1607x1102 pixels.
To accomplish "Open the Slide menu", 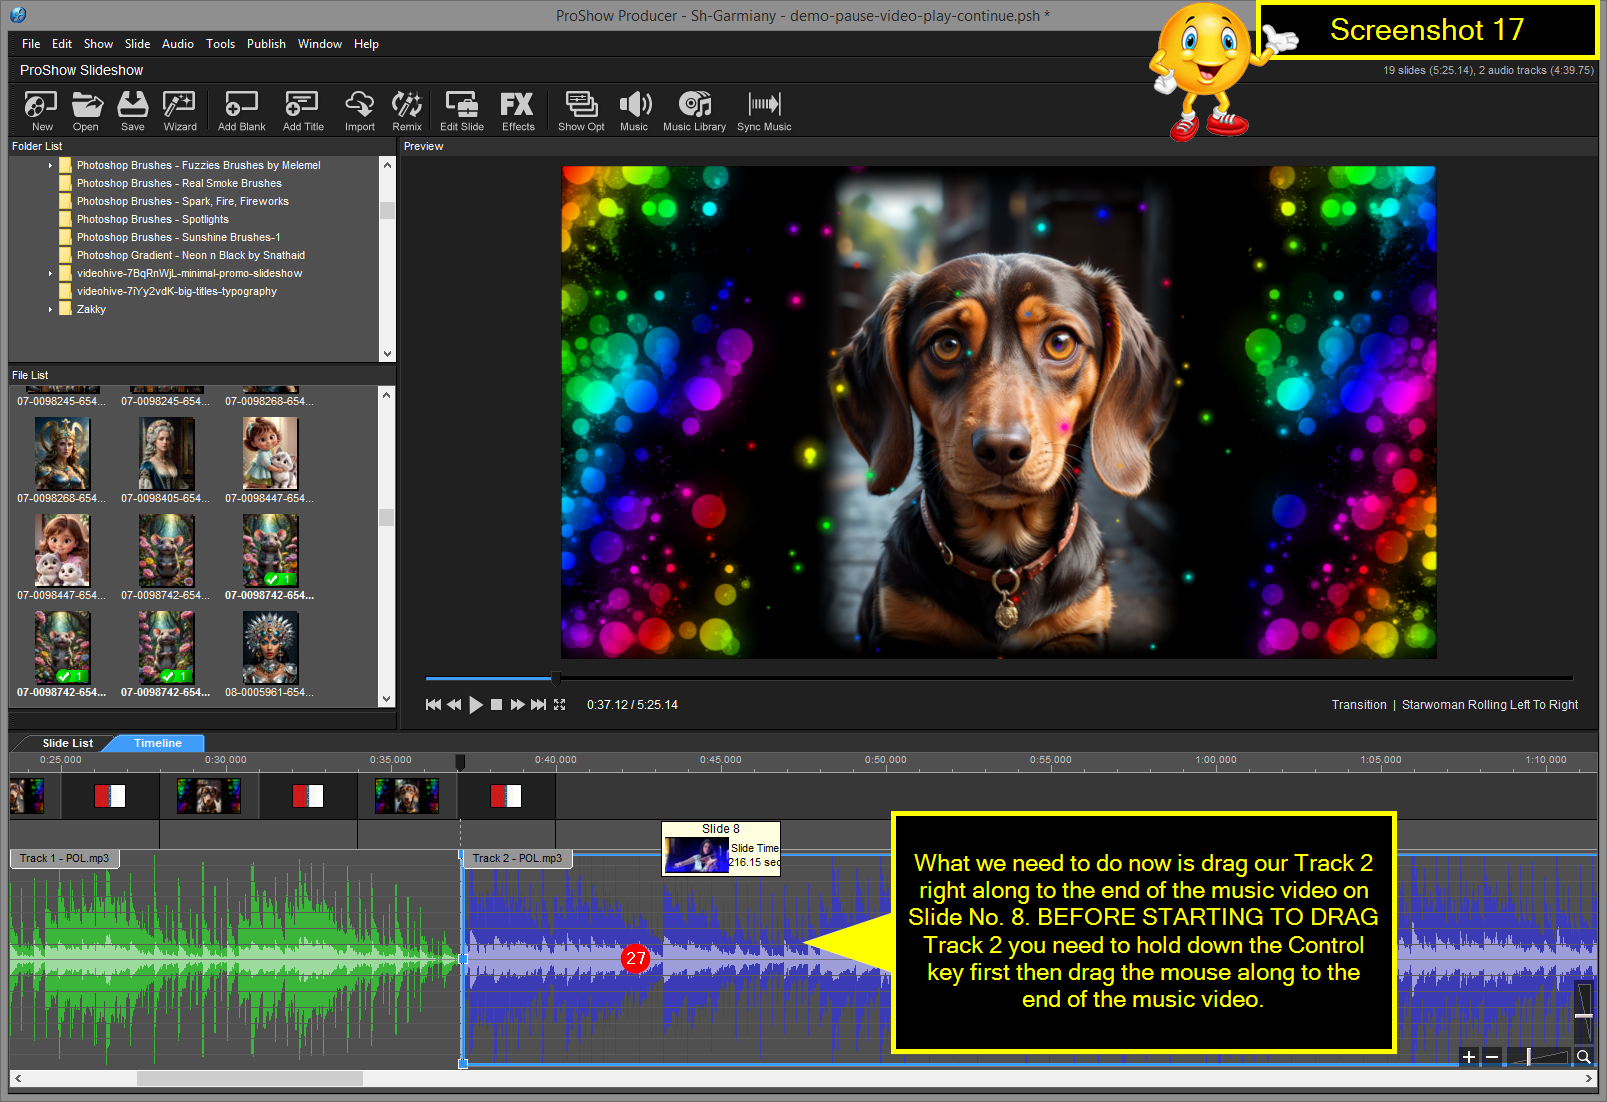I will click(x=137, y=44).
